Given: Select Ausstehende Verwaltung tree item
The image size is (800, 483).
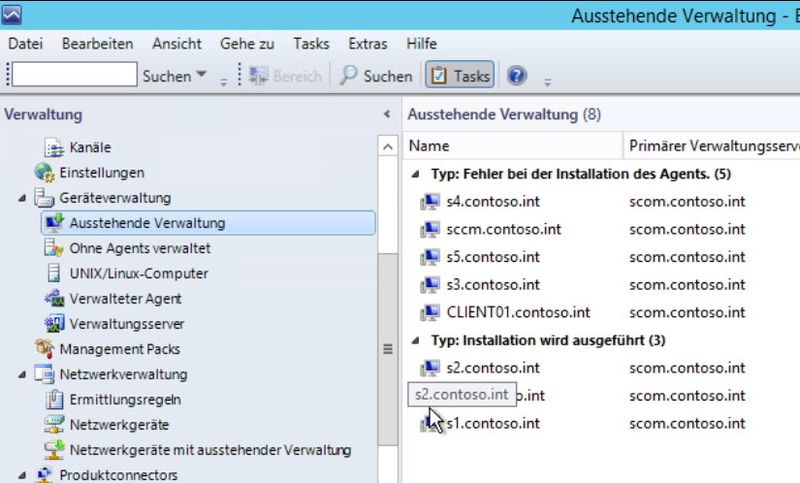Looking at the screenshot, I should 208,223.
